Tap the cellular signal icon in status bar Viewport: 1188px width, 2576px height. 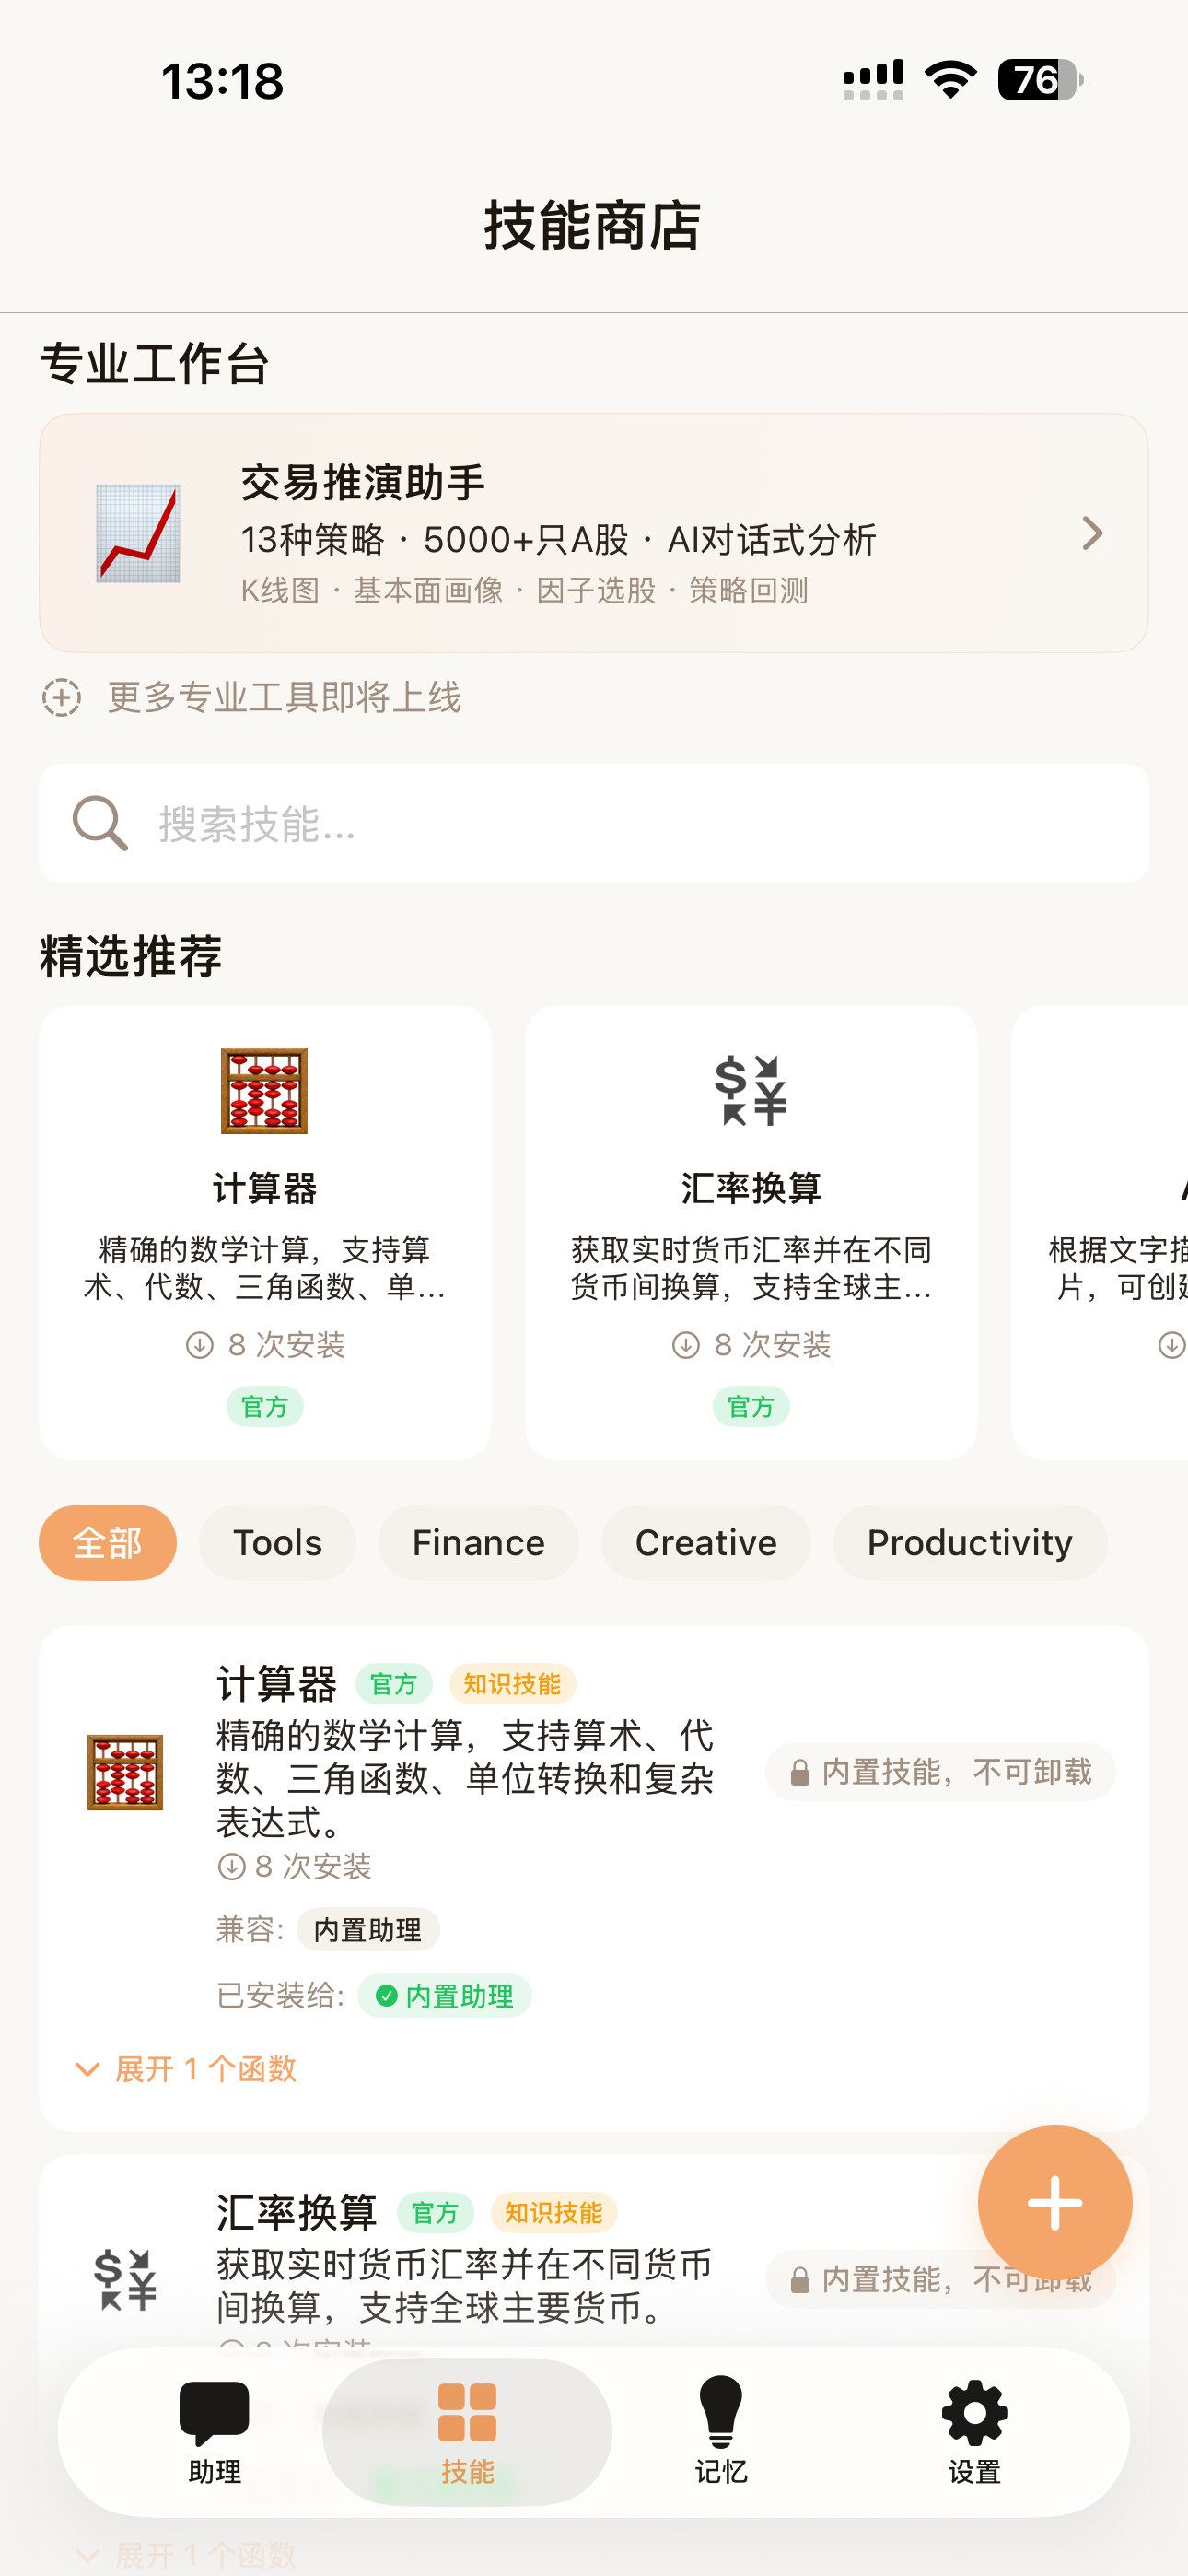point(873,80)
